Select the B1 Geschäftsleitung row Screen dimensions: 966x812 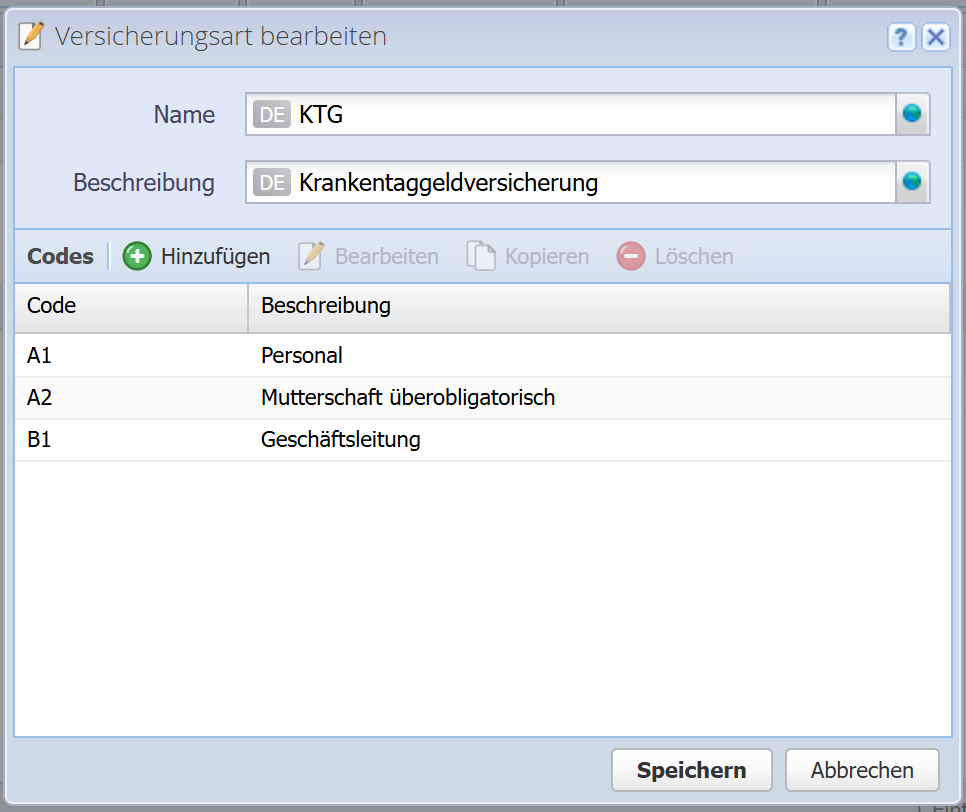tap(482, 439)
